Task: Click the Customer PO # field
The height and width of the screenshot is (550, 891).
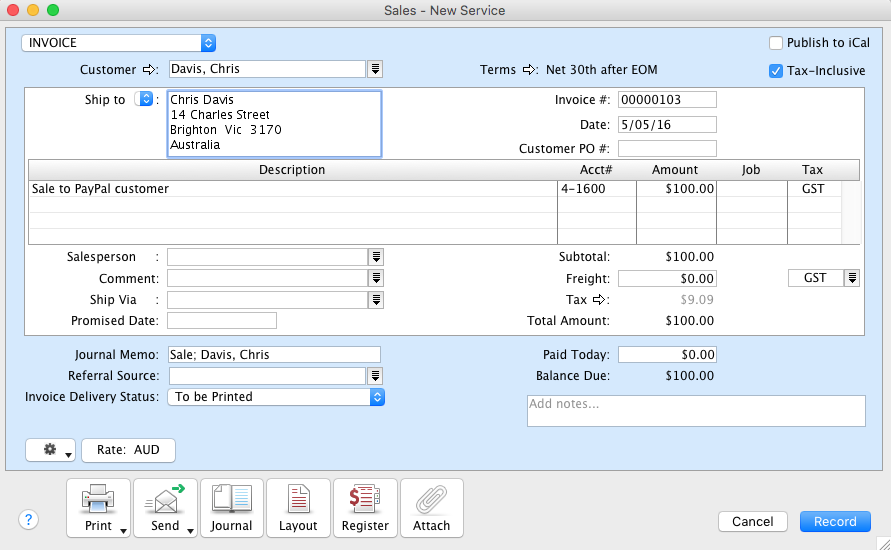Action: click(x=667, y=149)
